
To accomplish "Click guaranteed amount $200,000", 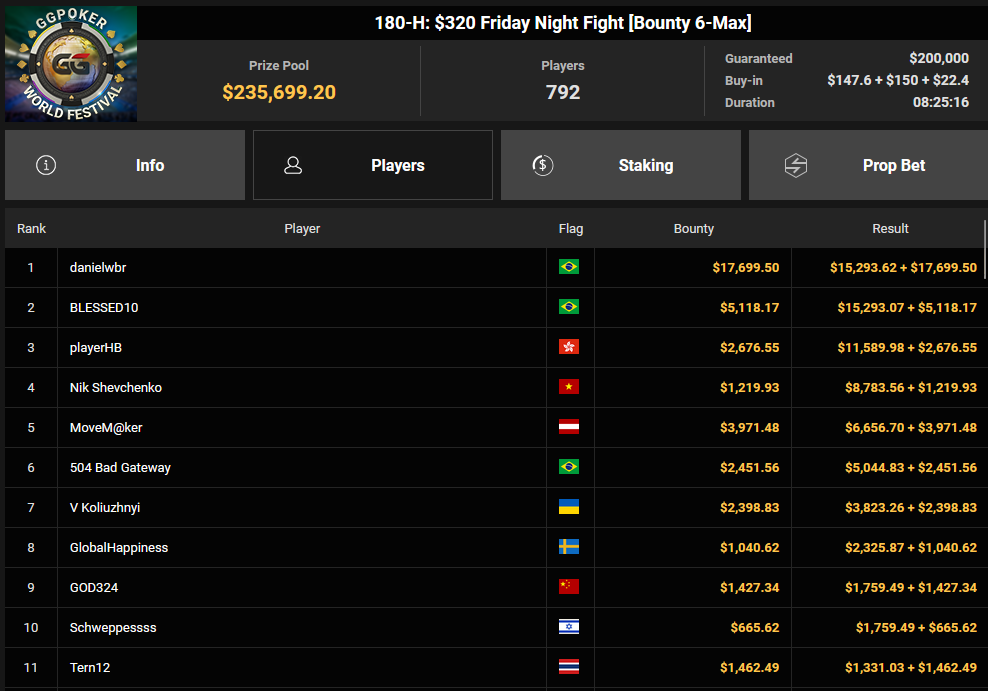I will (939, 58).
